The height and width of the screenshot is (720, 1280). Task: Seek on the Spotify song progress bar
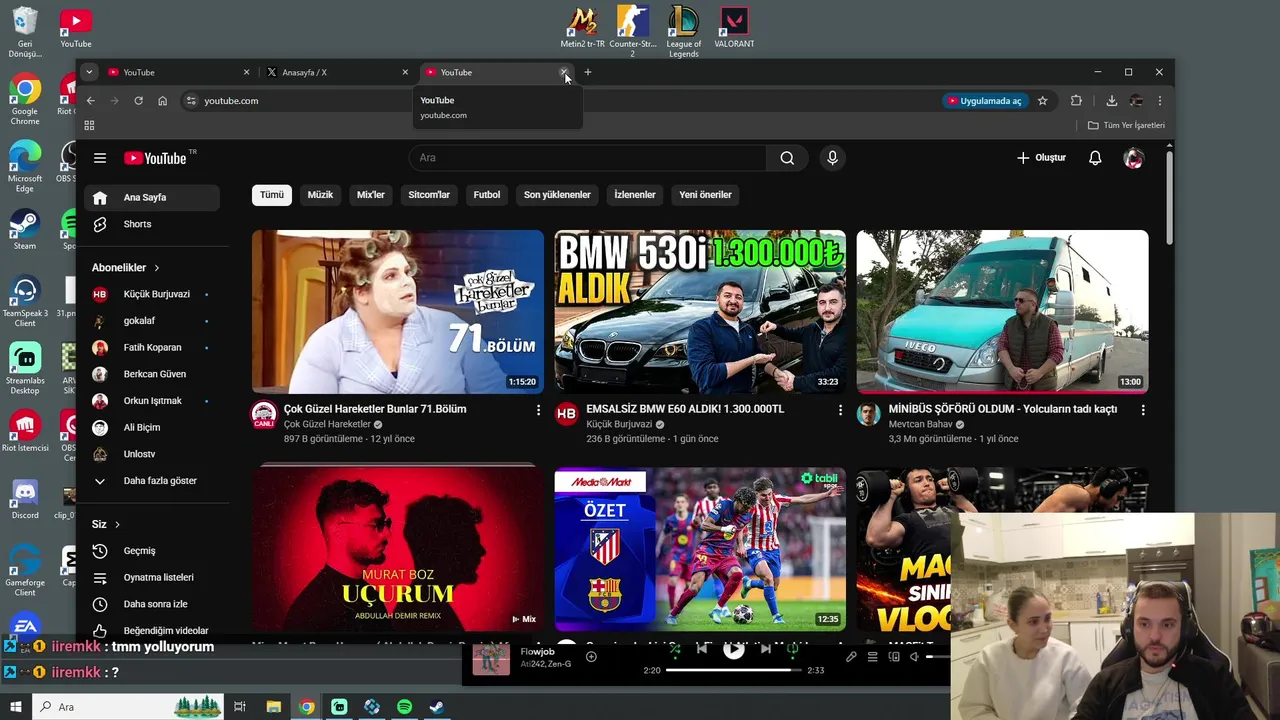(733, 670)
